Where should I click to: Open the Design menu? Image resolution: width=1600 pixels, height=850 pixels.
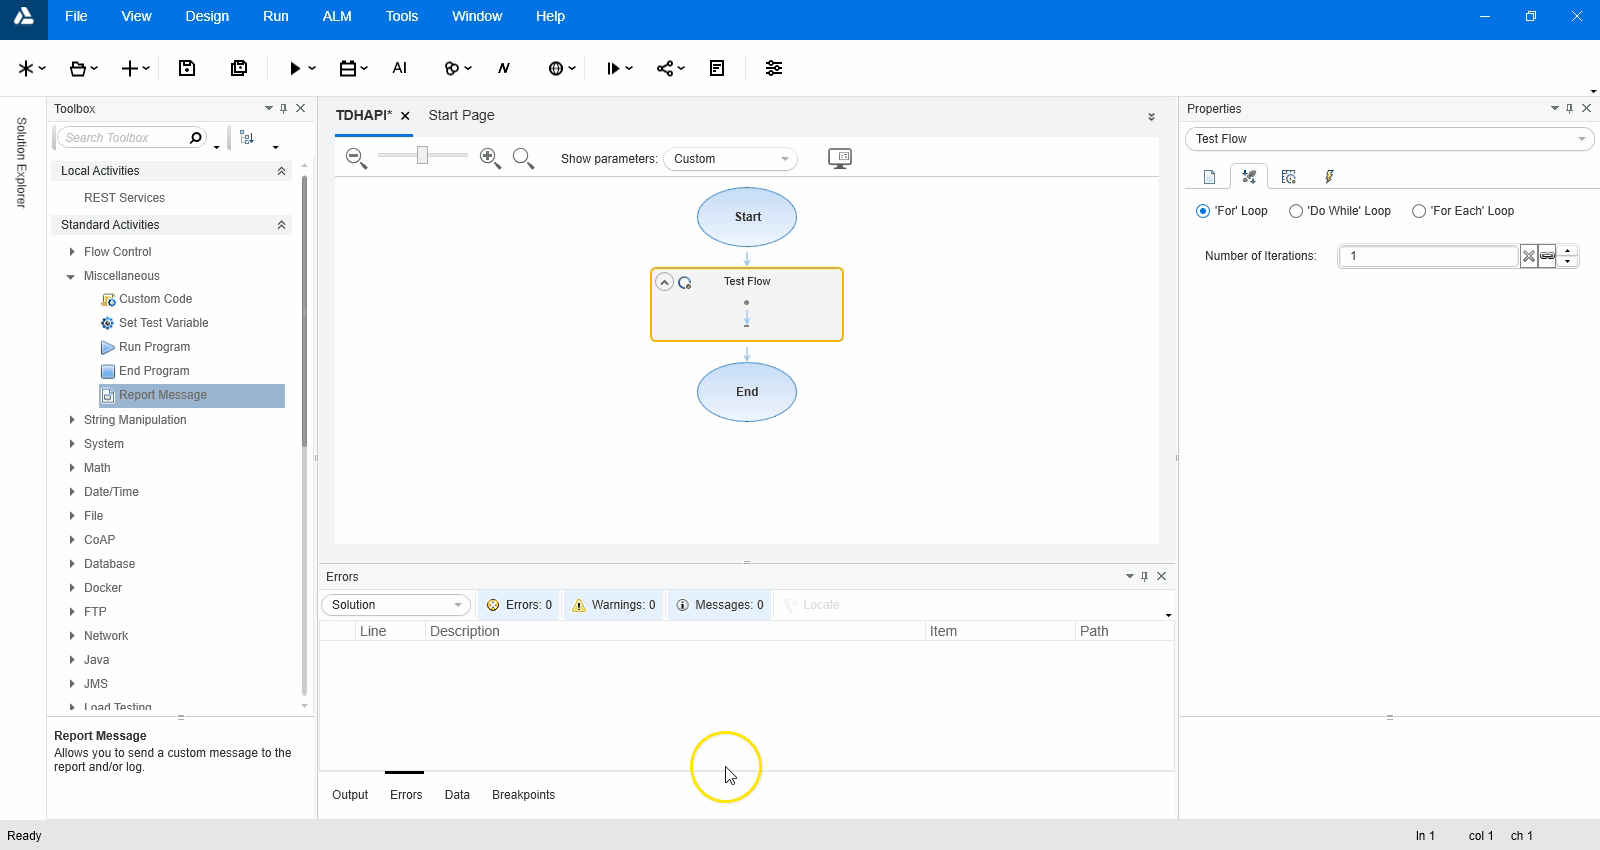(x=207, y=16)
